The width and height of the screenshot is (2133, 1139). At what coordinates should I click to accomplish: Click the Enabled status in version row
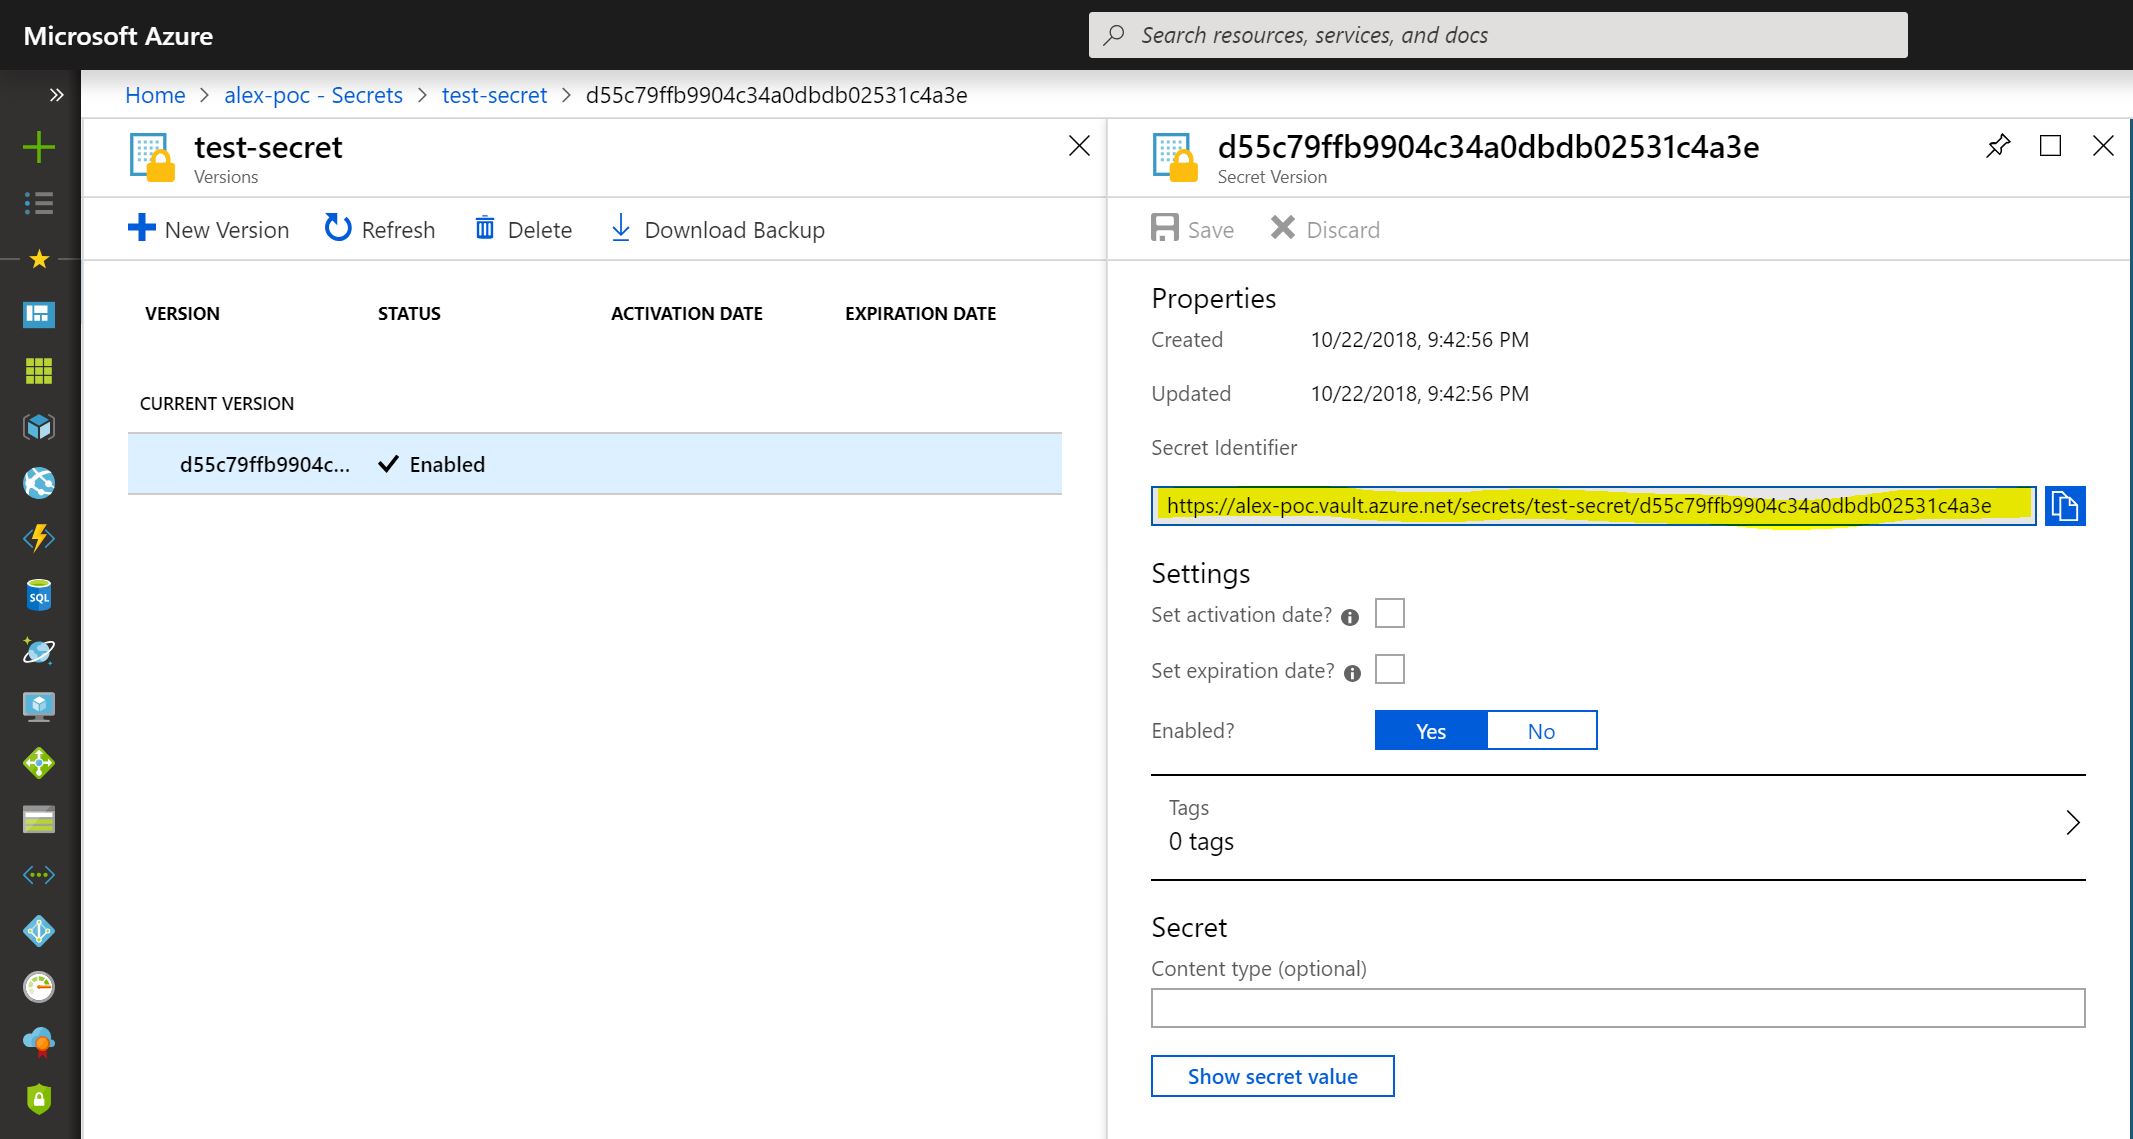click(x=432, y=464)
